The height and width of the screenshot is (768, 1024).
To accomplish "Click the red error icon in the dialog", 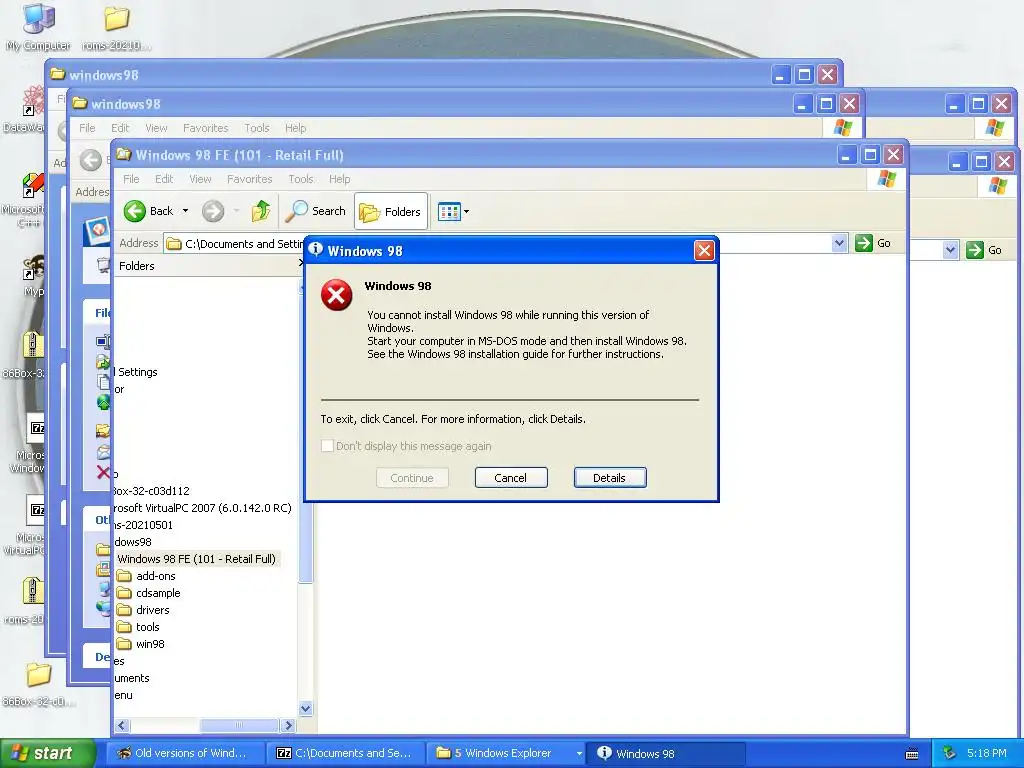I will pyautogui.click(x=336, y=295).
